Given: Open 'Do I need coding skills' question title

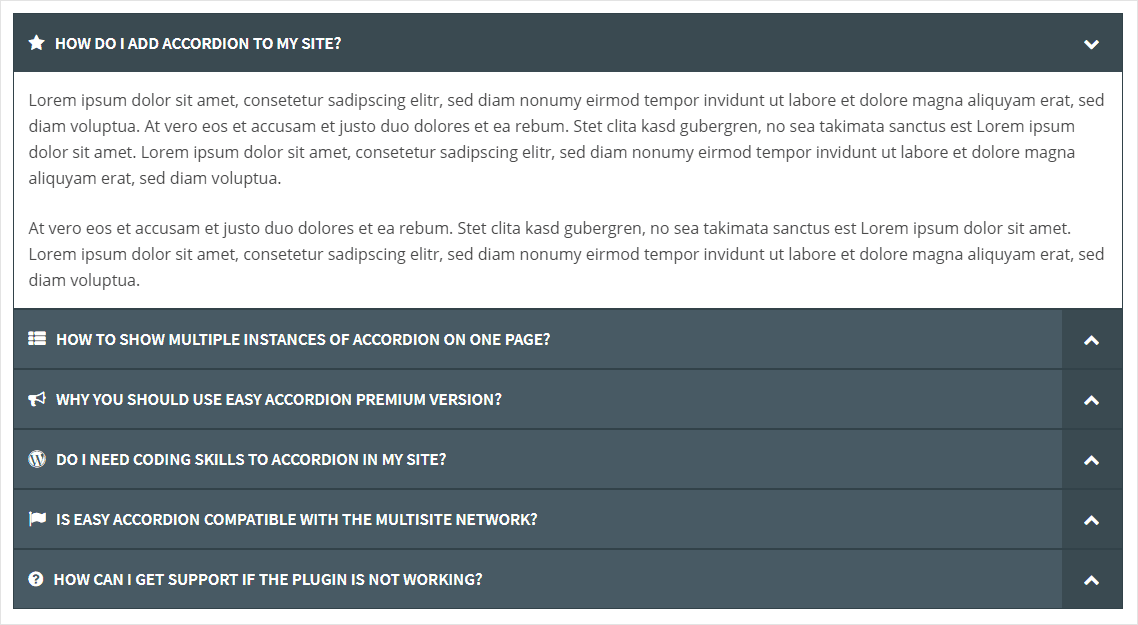Looking at the screenshot, I should coord(251,459).
